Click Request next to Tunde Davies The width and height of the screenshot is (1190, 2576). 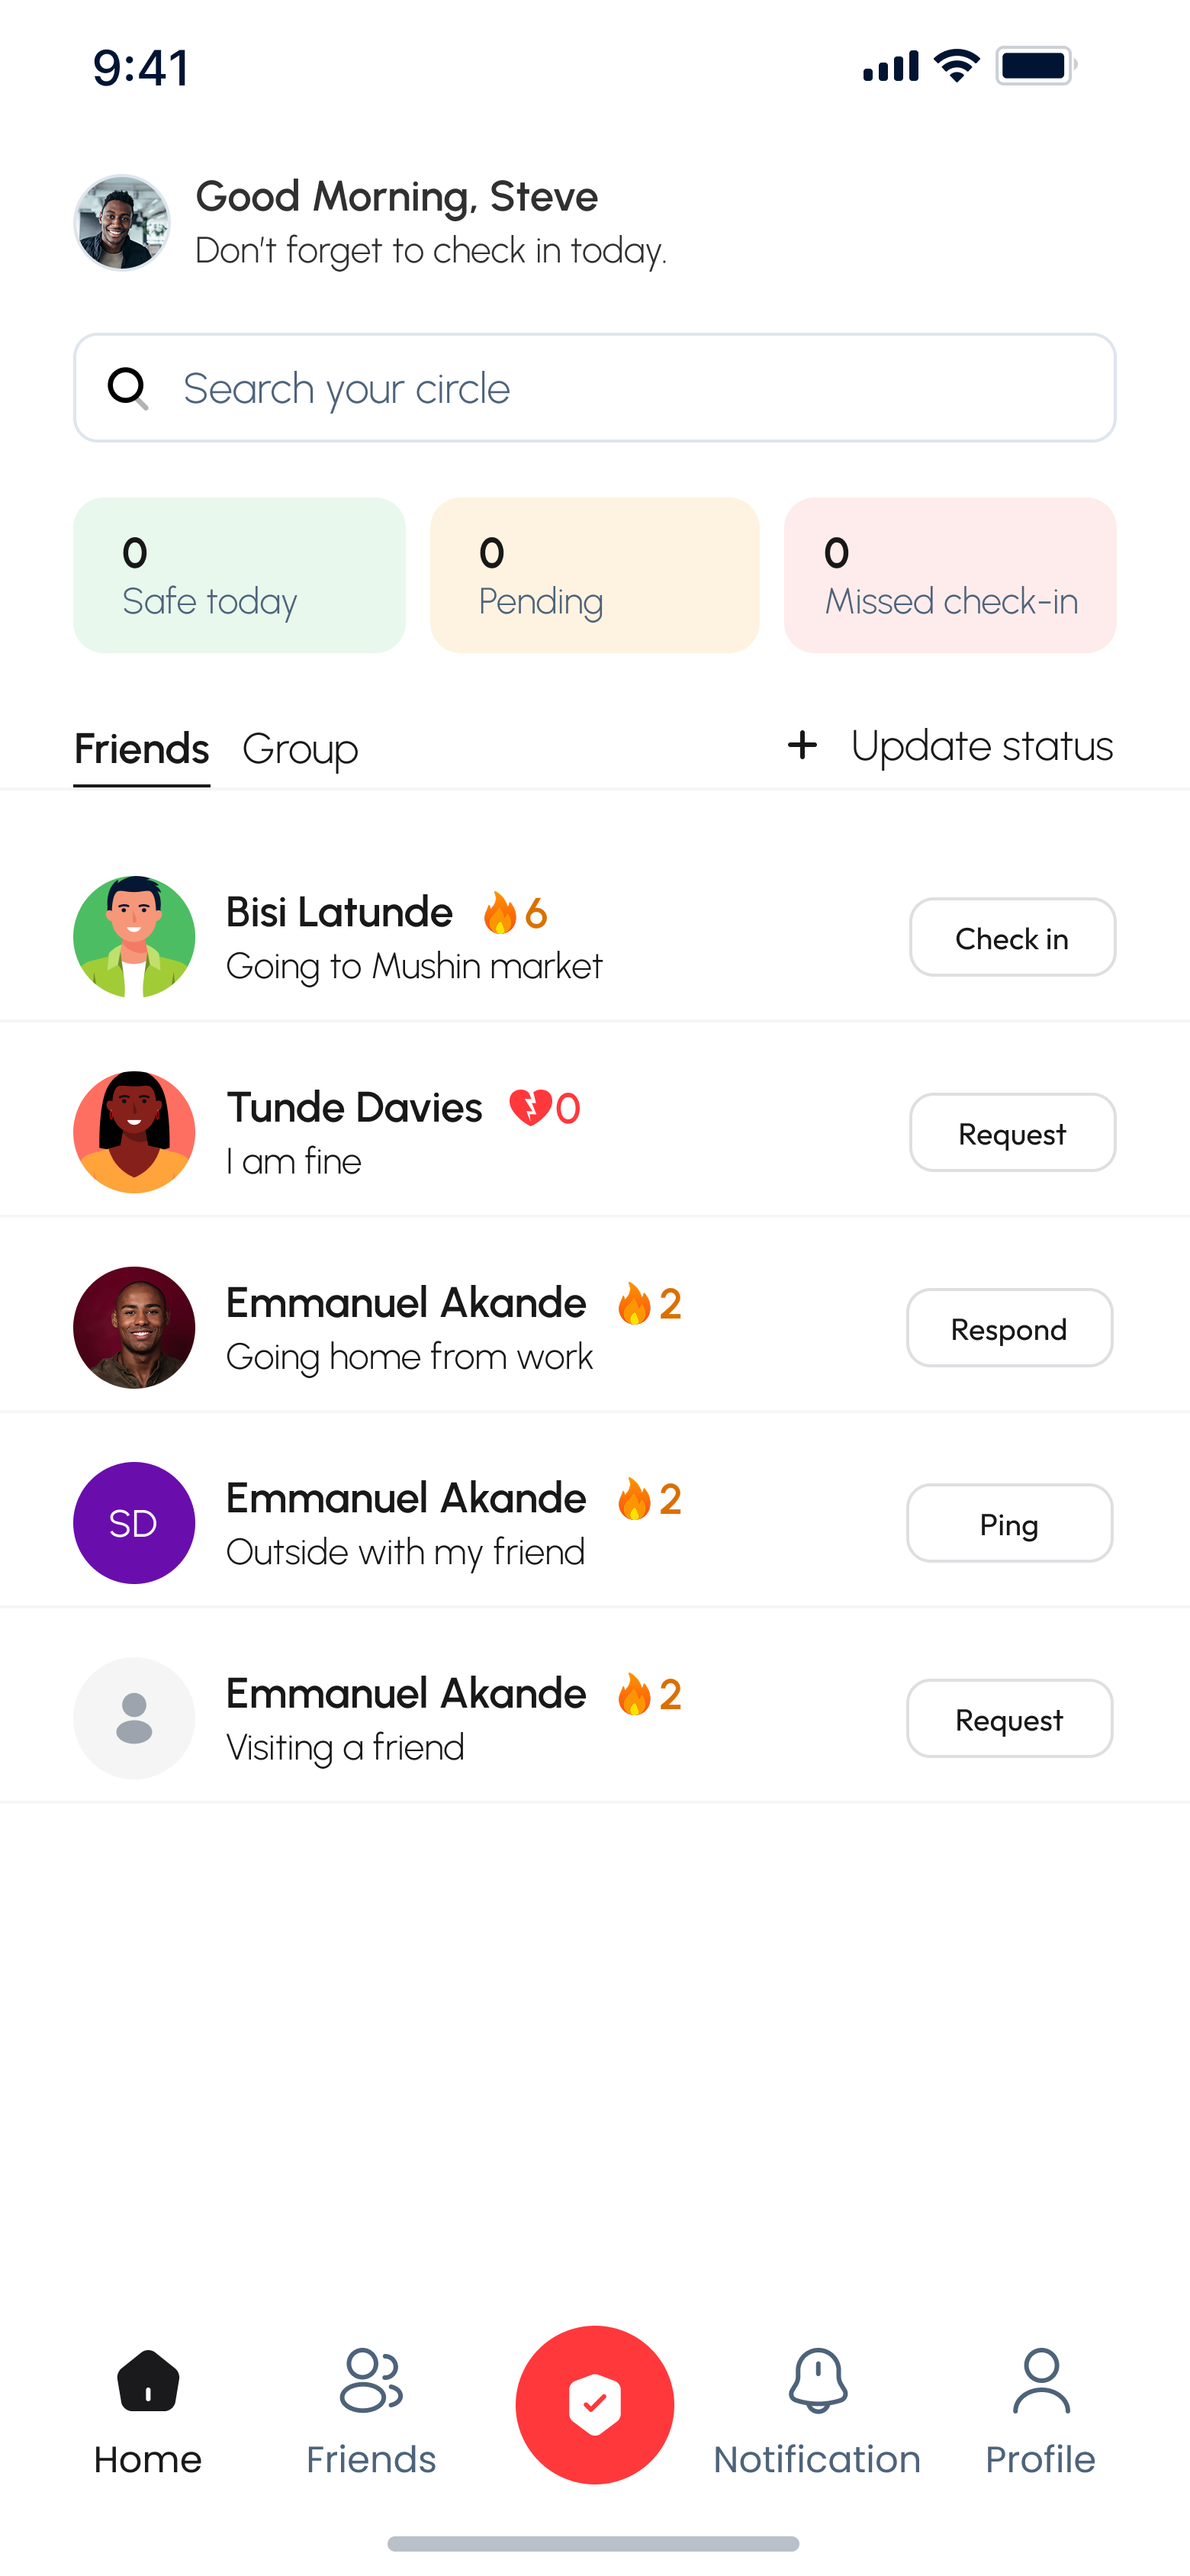pyautogui.click(x=1012, y=1132)
